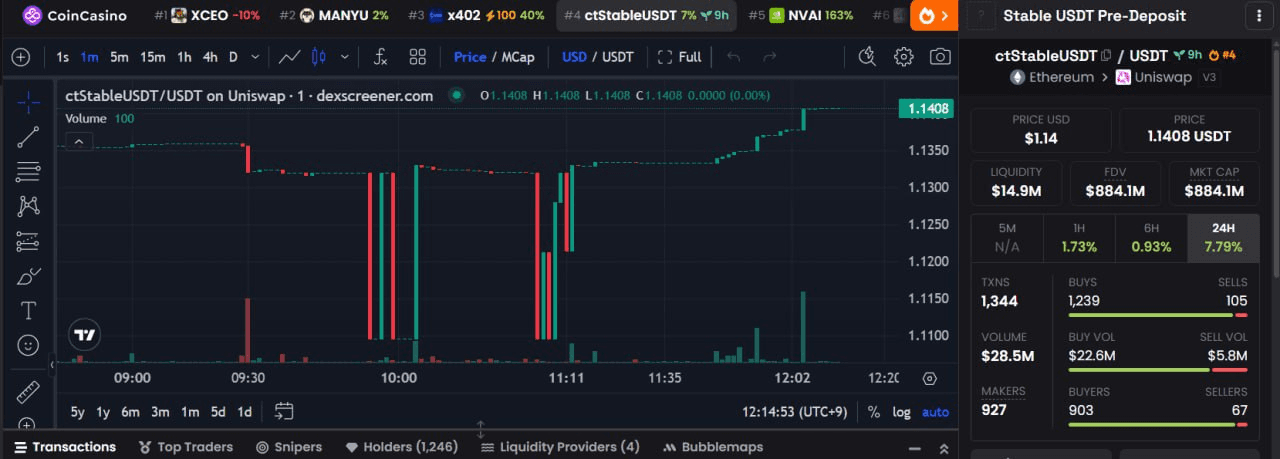Screen dimensions: 1280x459
Task: Open the Bubblemaps tab
Action: click(x=712, y=447)
